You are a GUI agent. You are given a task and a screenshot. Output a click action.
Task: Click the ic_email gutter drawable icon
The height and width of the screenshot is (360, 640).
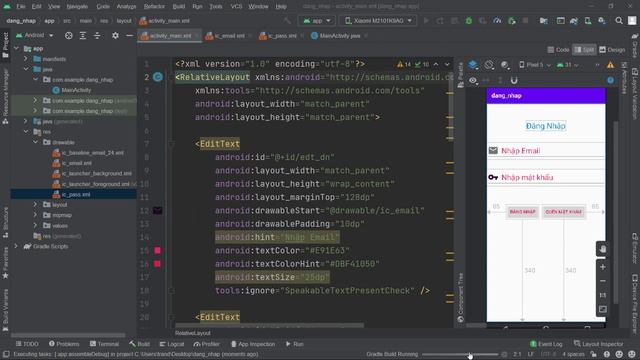pyautogui.click(x=158, y=211)
